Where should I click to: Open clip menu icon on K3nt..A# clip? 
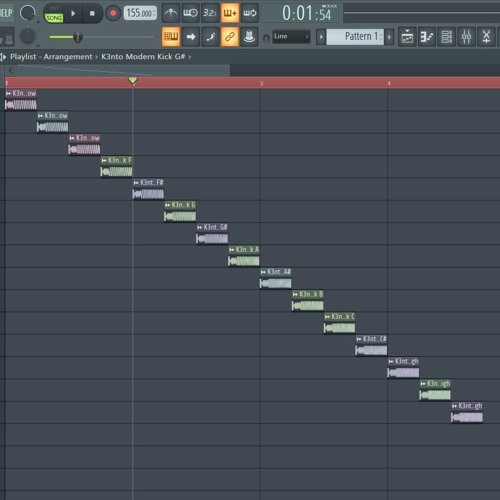[263, 272]
